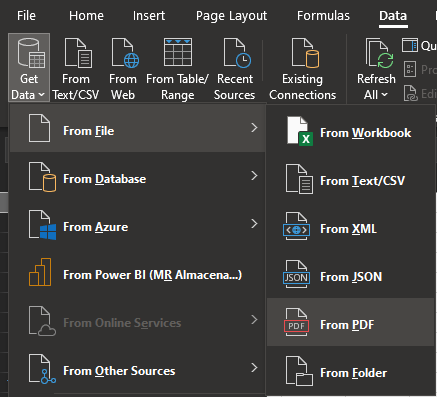437x397 pixels.
Task: Open the Page Layout tab
Action: point(231,16)
